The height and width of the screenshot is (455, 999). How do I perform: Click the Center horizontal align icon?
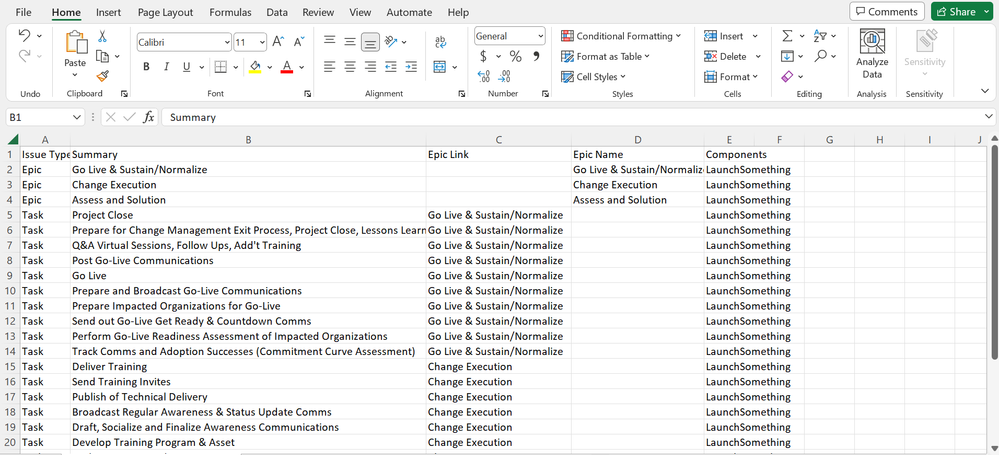350,66
